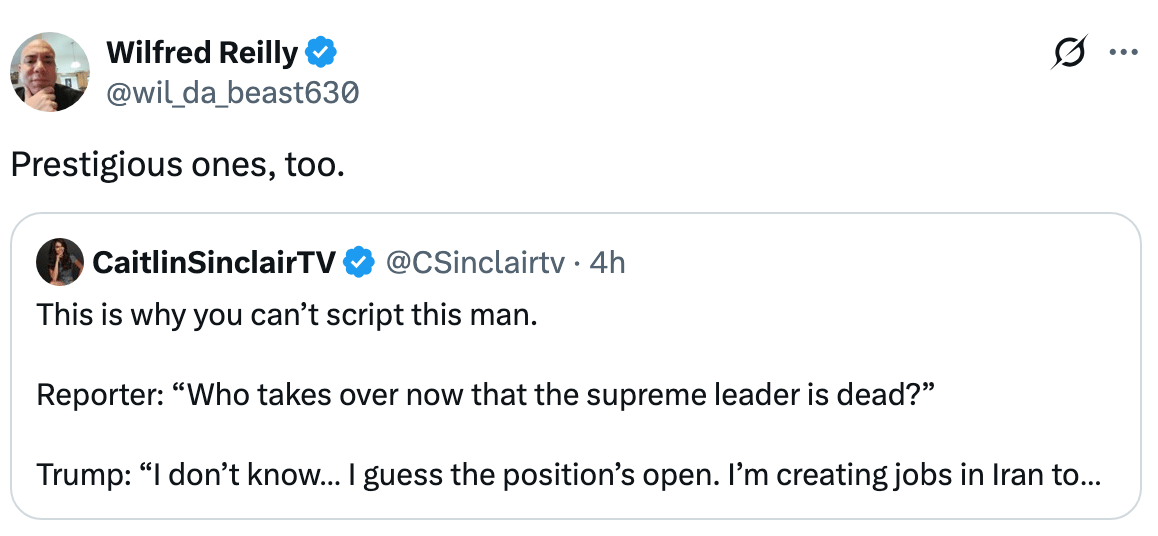
Task: Click the Wilfred Reilly display name
Action: coord(201,52)
